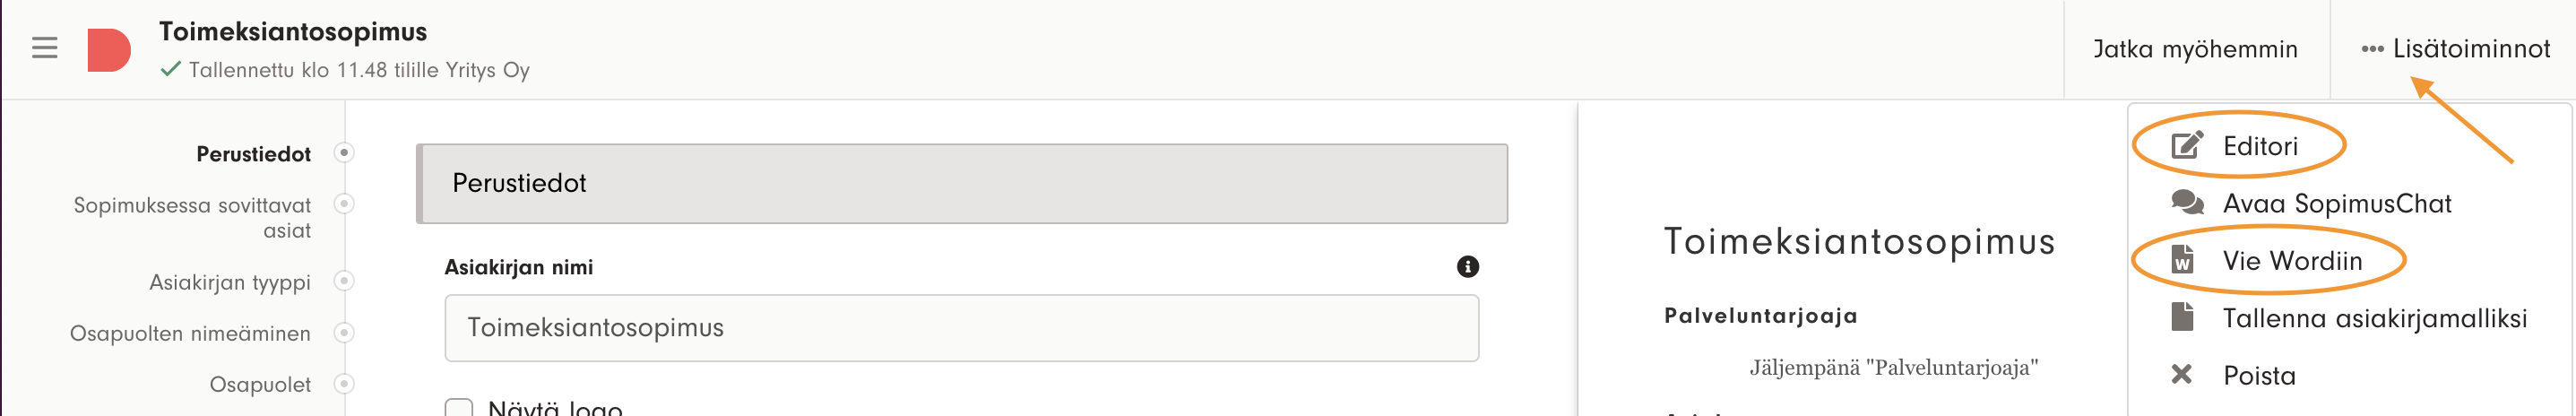Choose Avaa SopimusChat from the menu

[2336, 204]
